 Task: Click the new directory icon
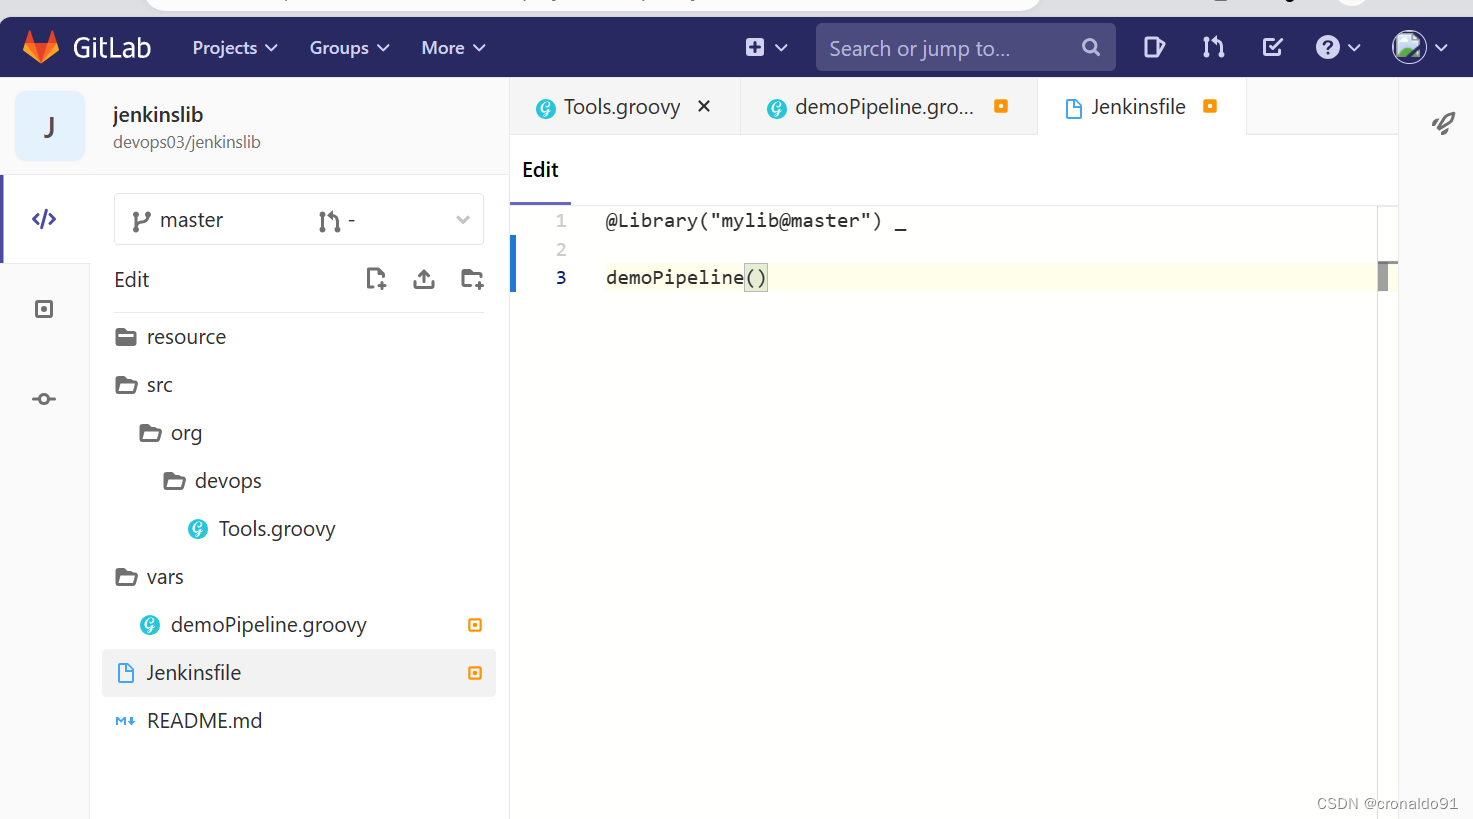(472, 279)
